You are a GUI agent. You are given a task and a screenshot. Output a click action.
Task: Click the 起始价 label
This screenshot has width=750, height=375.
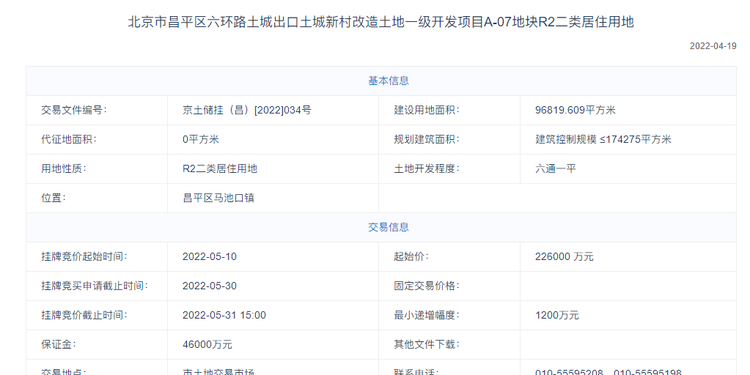(x=411, y=257)
